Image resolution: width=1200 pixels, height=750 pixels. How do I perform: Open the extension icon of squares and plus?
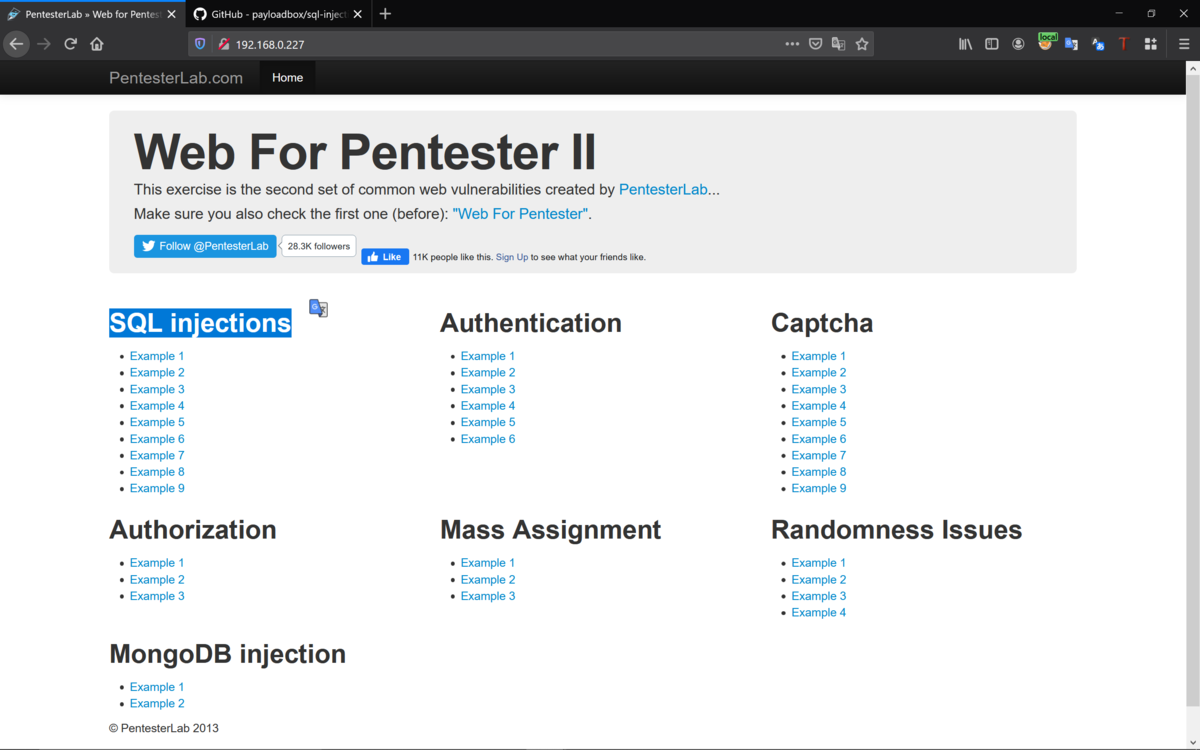(1151, 44)
